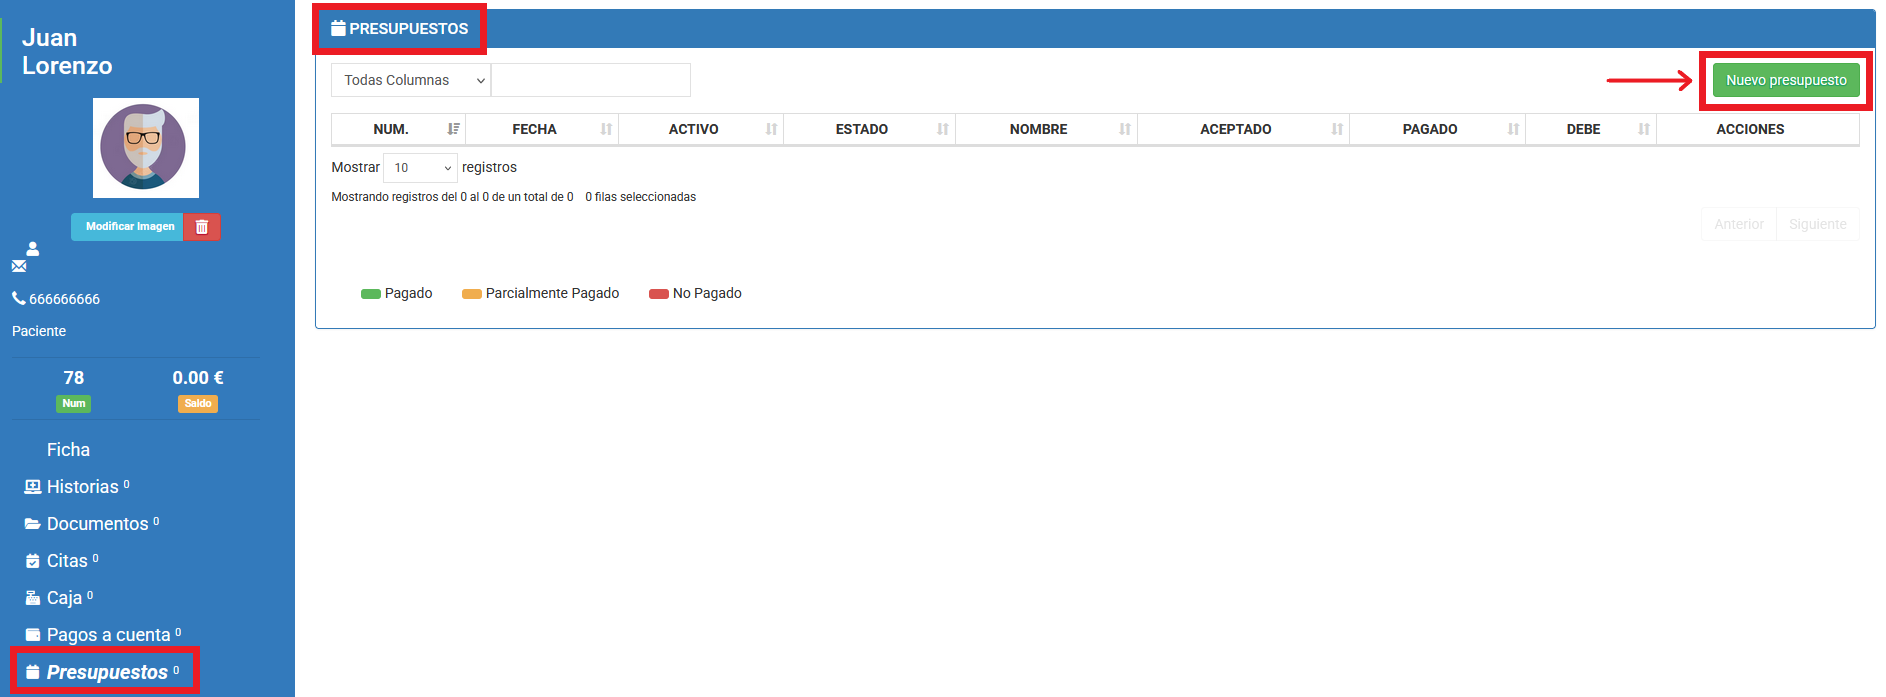Sort by NUM. column sort icon
Viewport: 1886px width, 697px height.
click(453, 129)
